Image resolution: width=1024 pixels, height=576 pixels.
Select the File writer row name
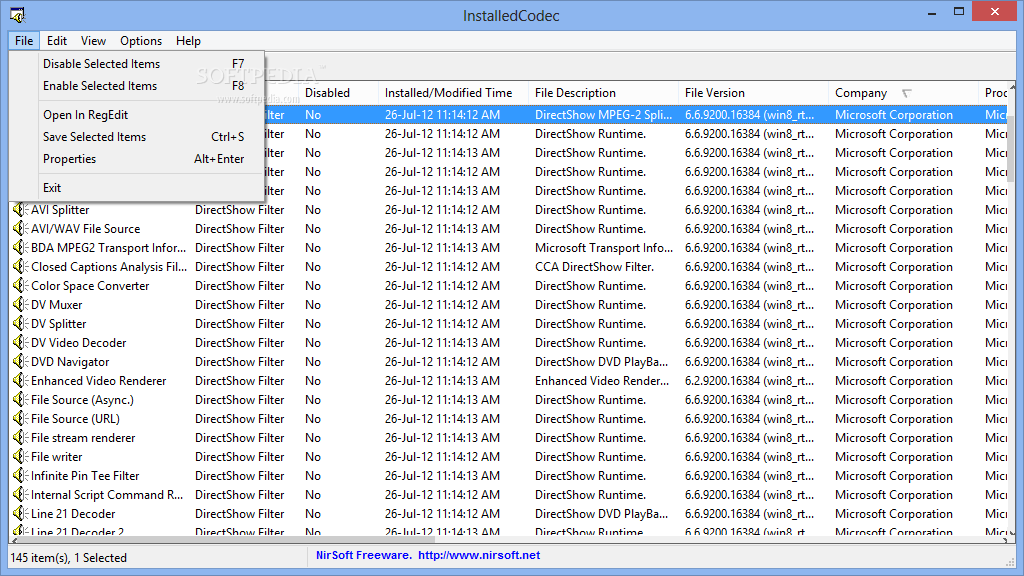(x=57, y=456)
